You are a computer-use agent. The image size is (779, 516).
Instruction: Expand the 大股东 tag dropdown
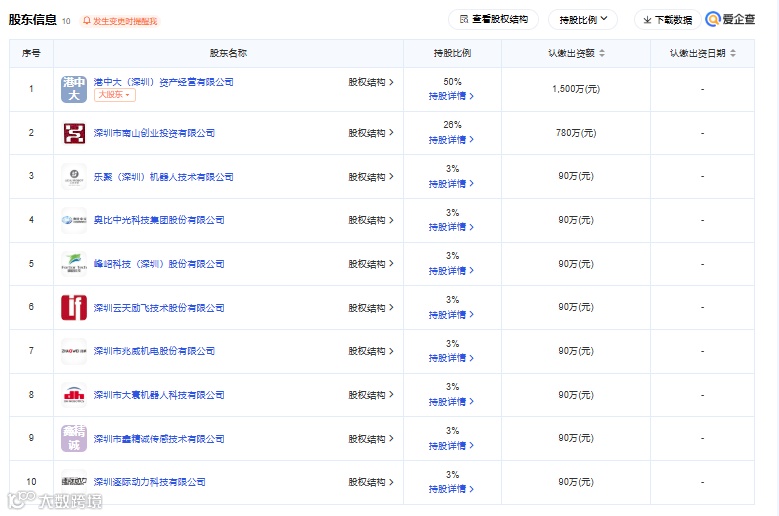coord(114,95)
